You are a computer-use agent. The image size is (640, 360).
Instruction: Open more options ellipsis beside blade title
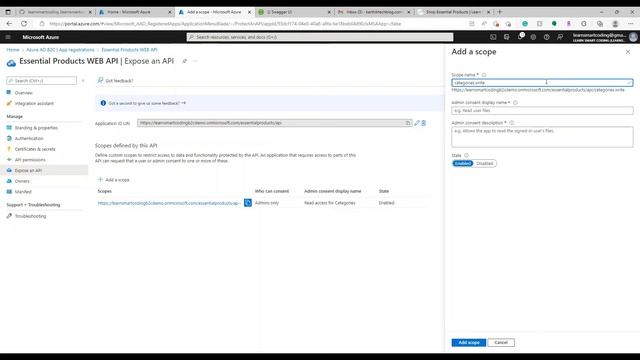pos(196,61)
